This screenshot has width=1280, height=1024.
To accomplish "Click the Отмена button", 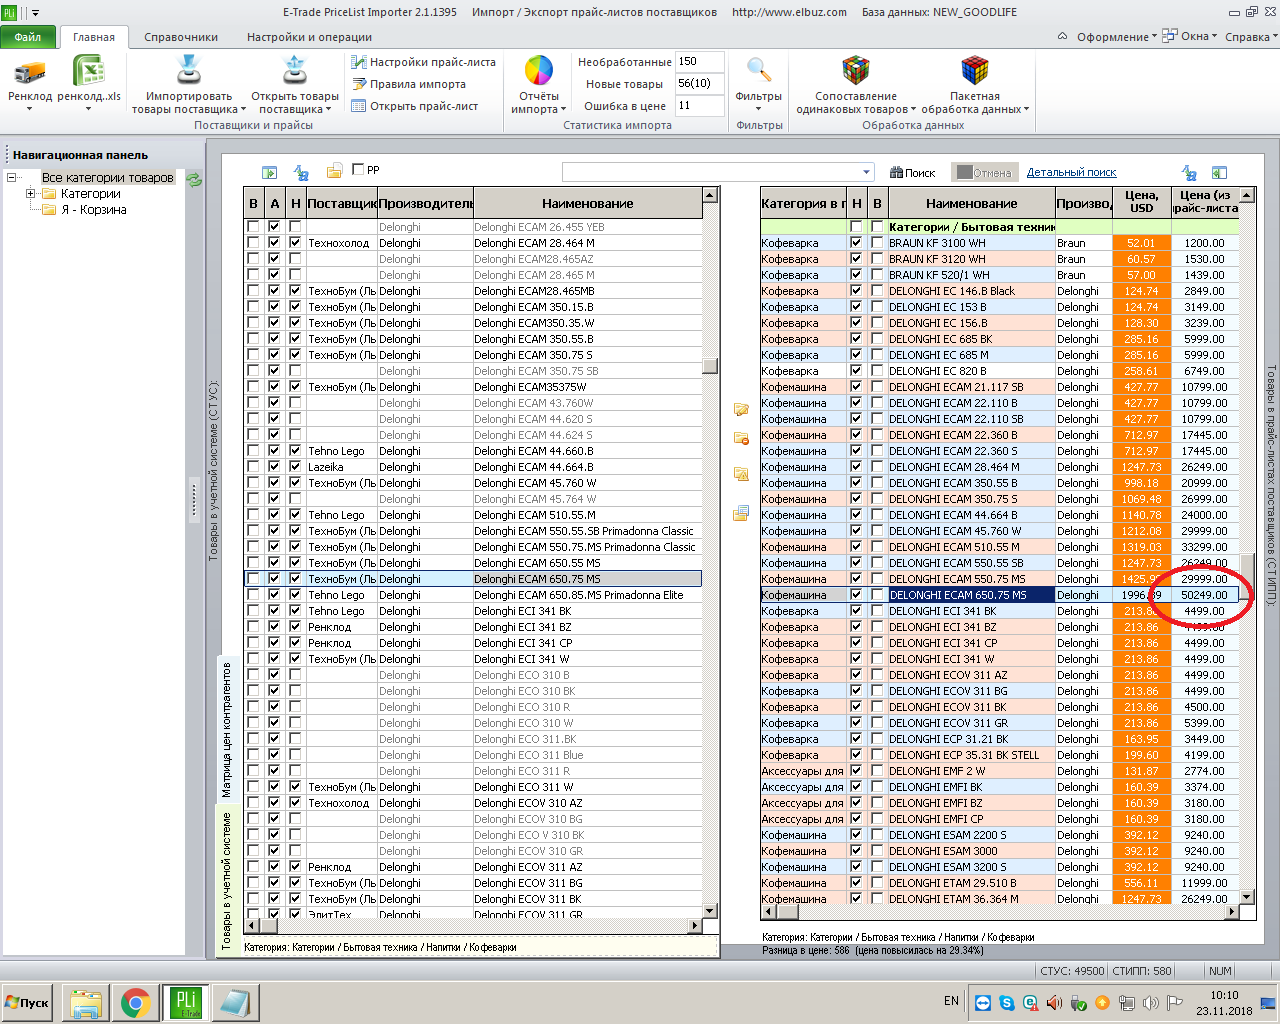I will (984, 173).
